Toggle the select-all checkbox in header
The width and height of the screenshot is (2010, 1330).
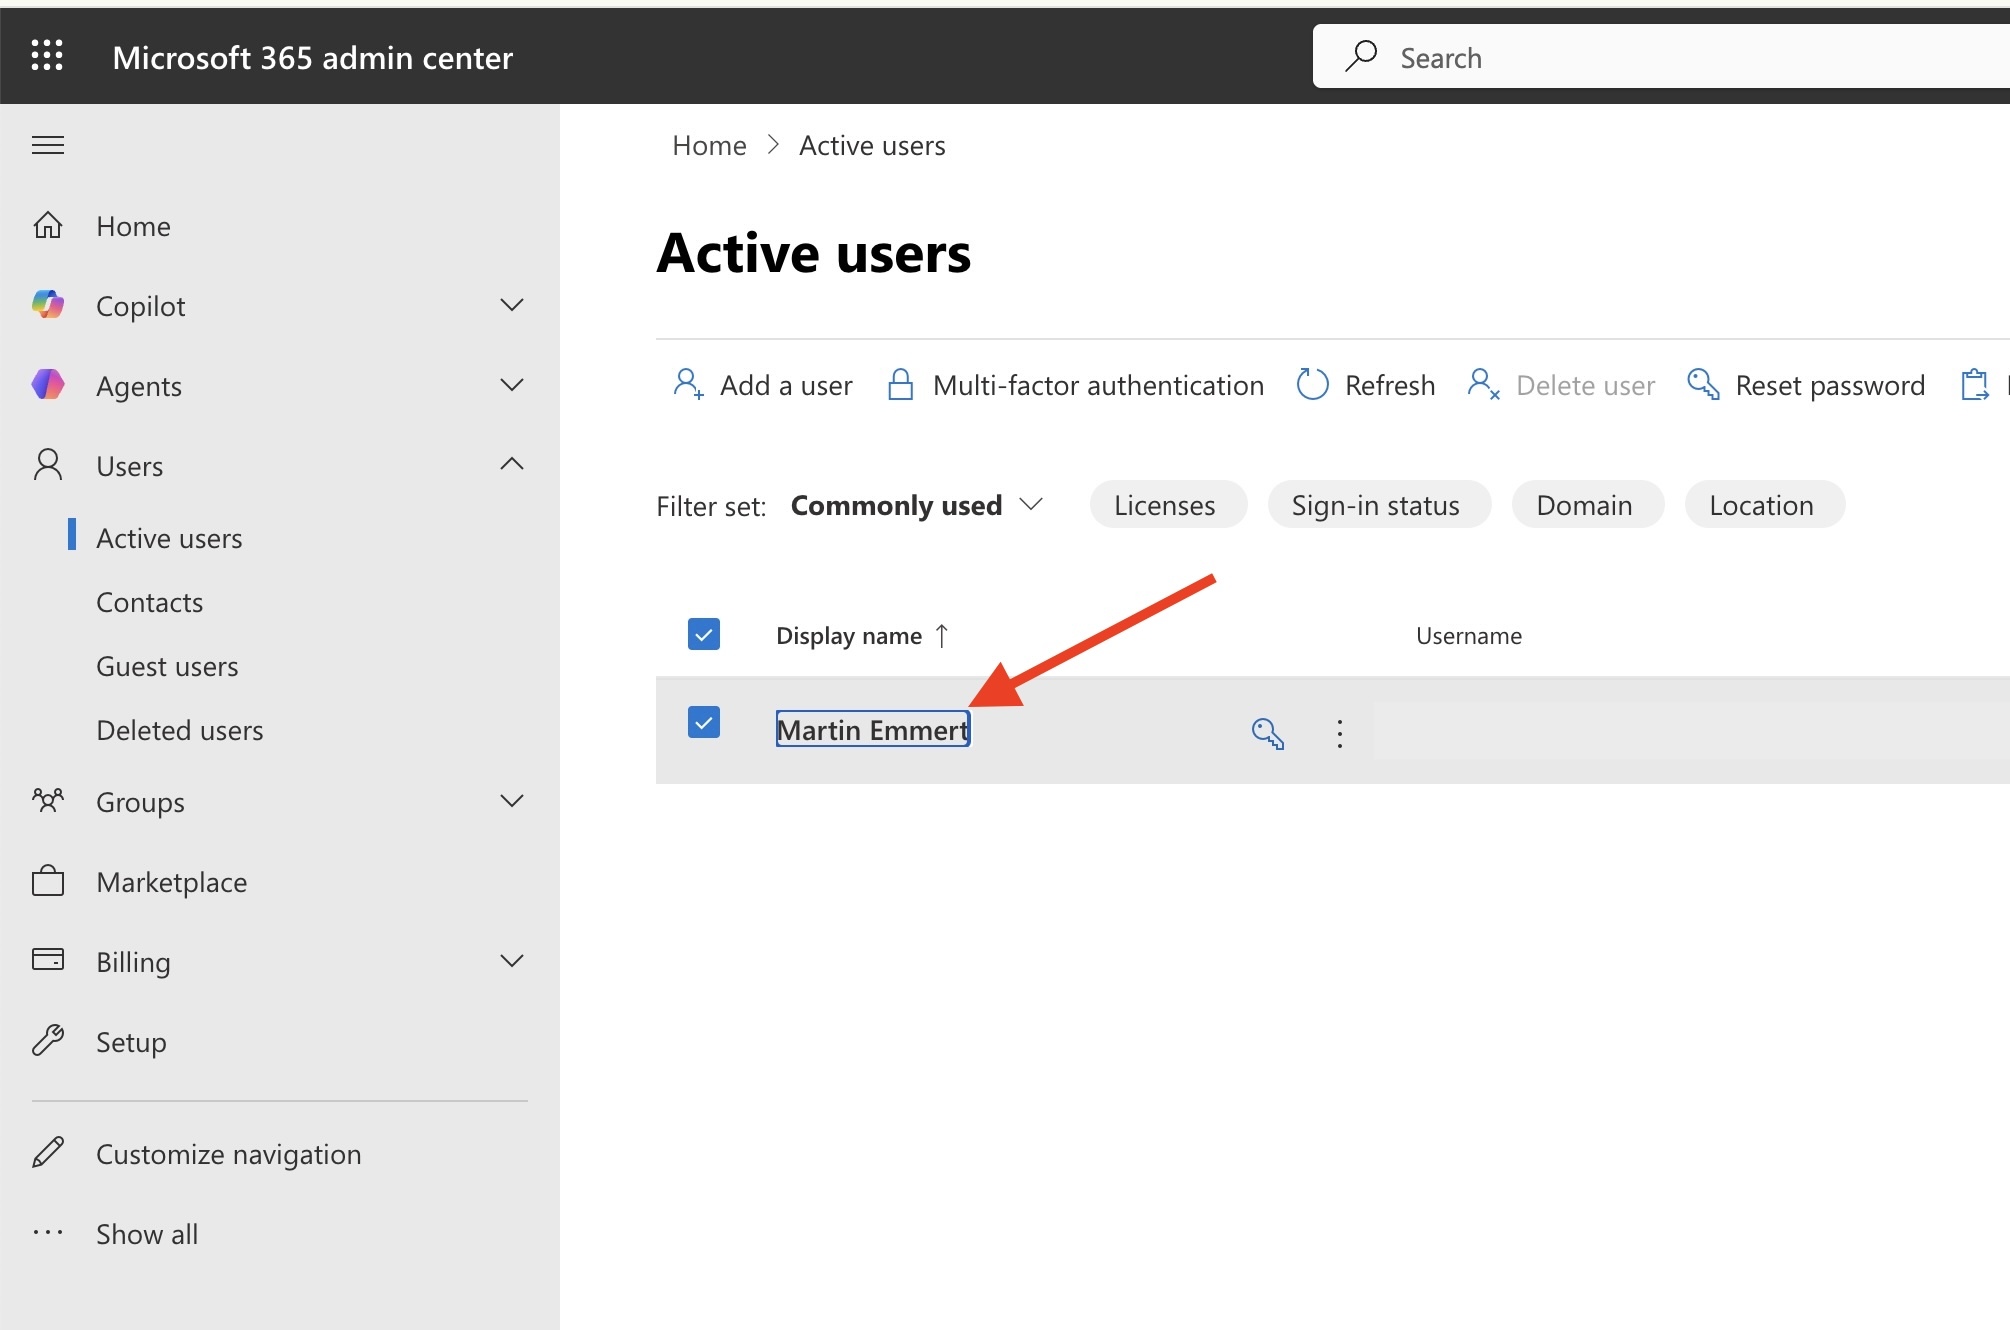point(704,634)
